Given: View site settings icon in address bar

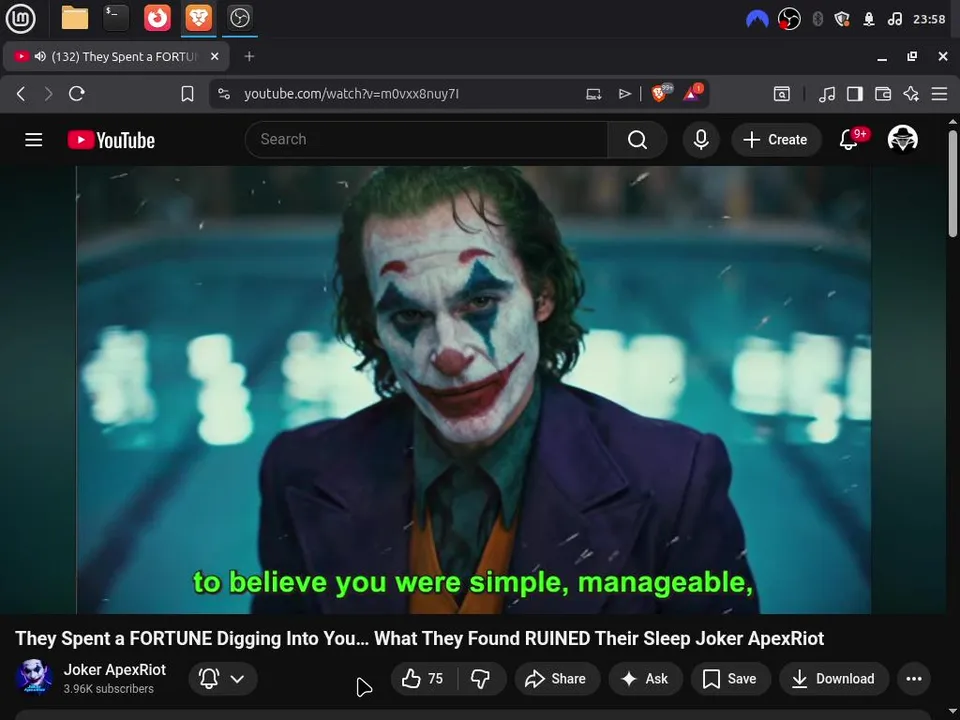Looking at the screenshot, I should coord(224,94).
